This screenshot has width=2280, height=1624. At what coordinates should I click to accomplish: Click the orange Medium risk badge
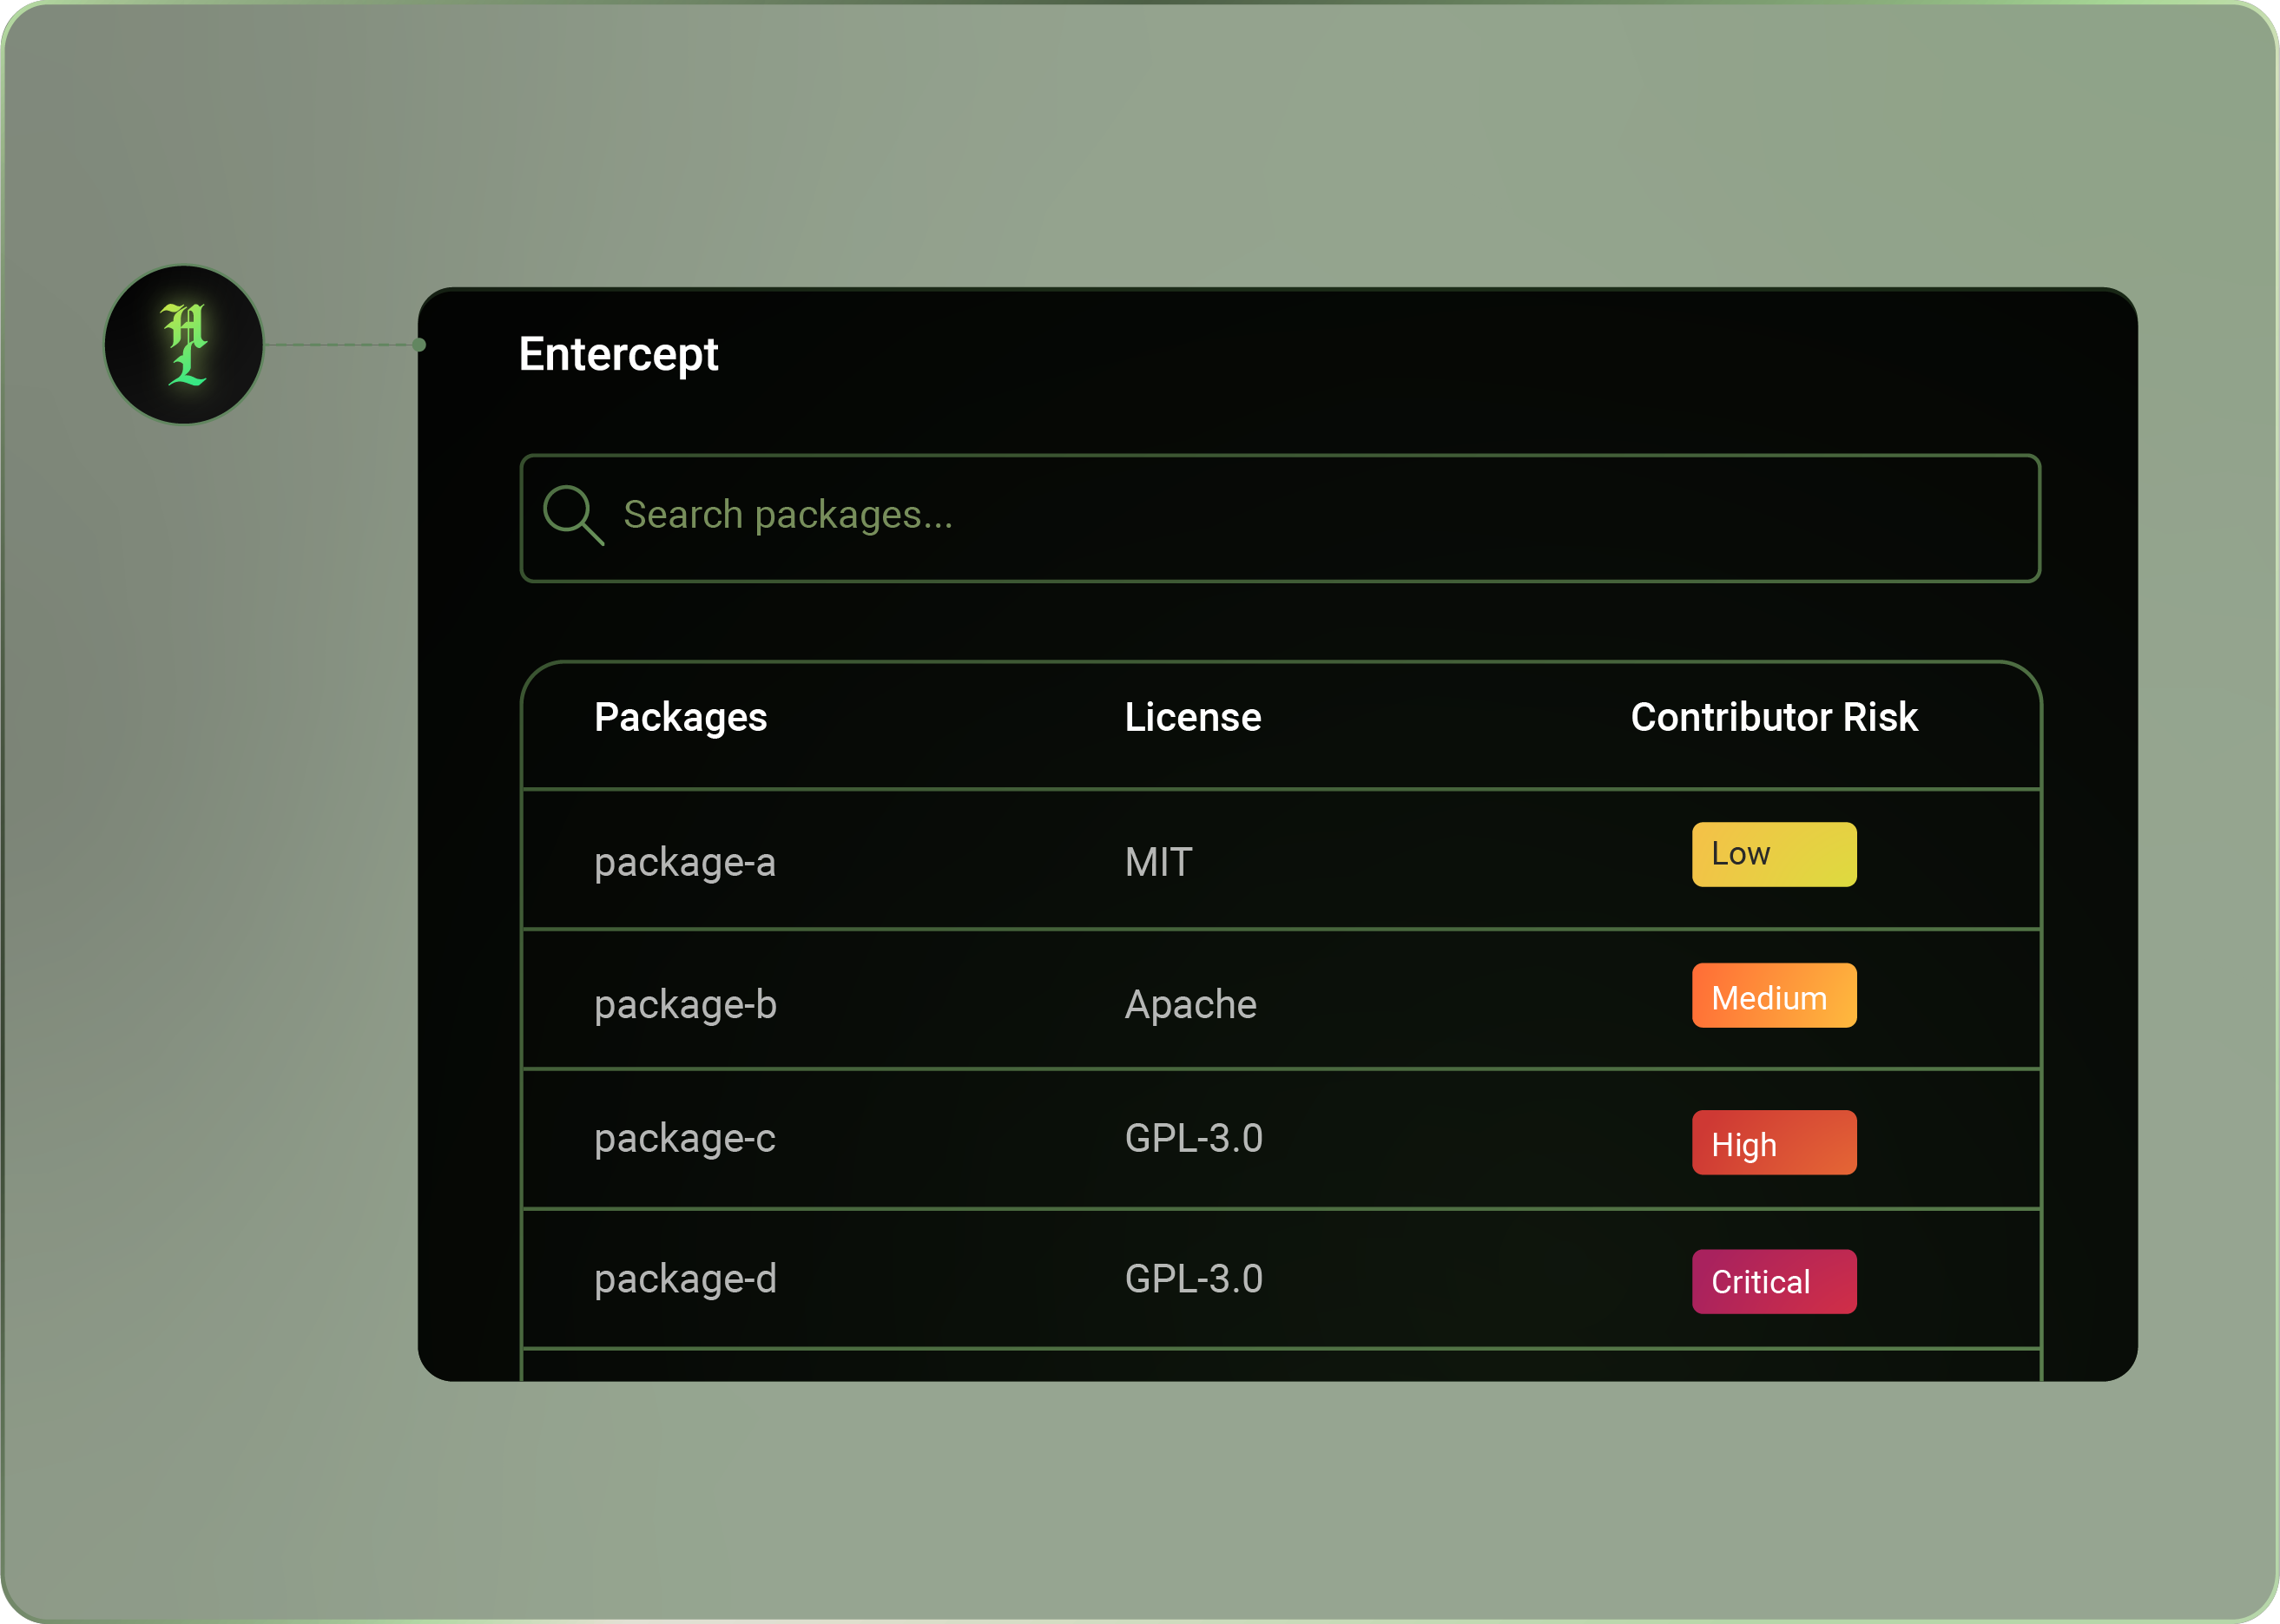(x=1774, y=995)
